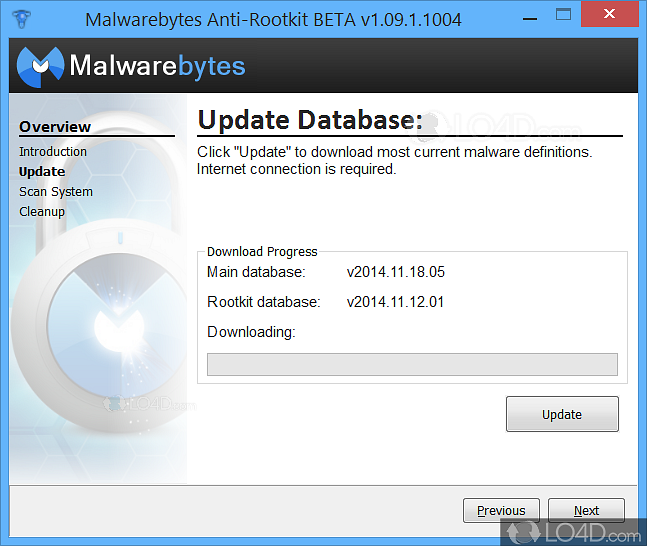647x546 pixels.
Task: Click the download progress bar
Action: pyautogui.click(x=412, y=364)
